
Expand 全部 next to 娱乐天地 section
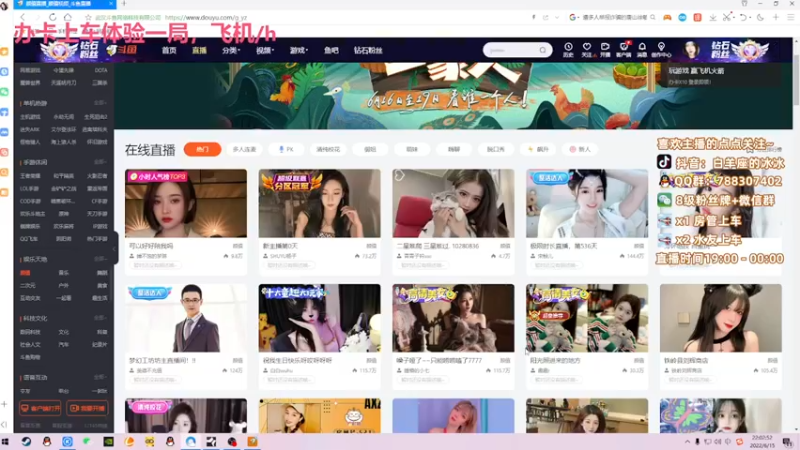[x=99, y=259]
